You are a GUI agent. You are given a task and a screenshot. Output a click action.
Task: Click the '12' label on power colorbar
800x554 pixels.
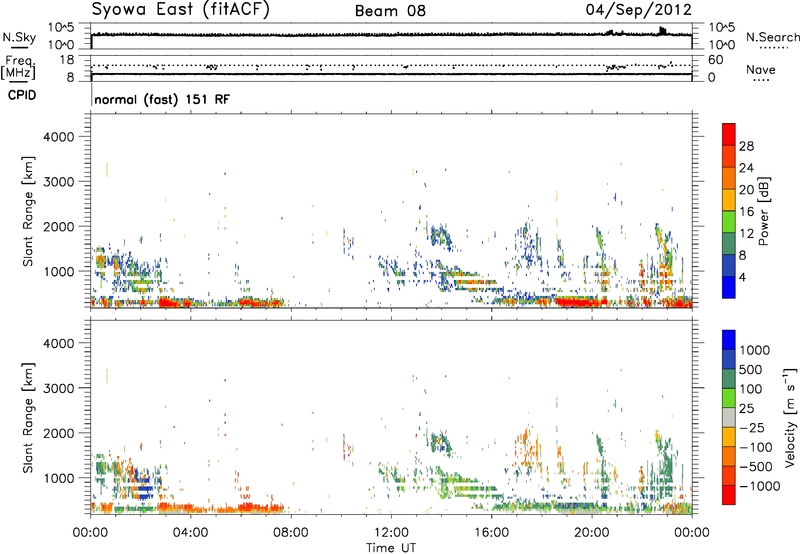click(x=746, y=234)
